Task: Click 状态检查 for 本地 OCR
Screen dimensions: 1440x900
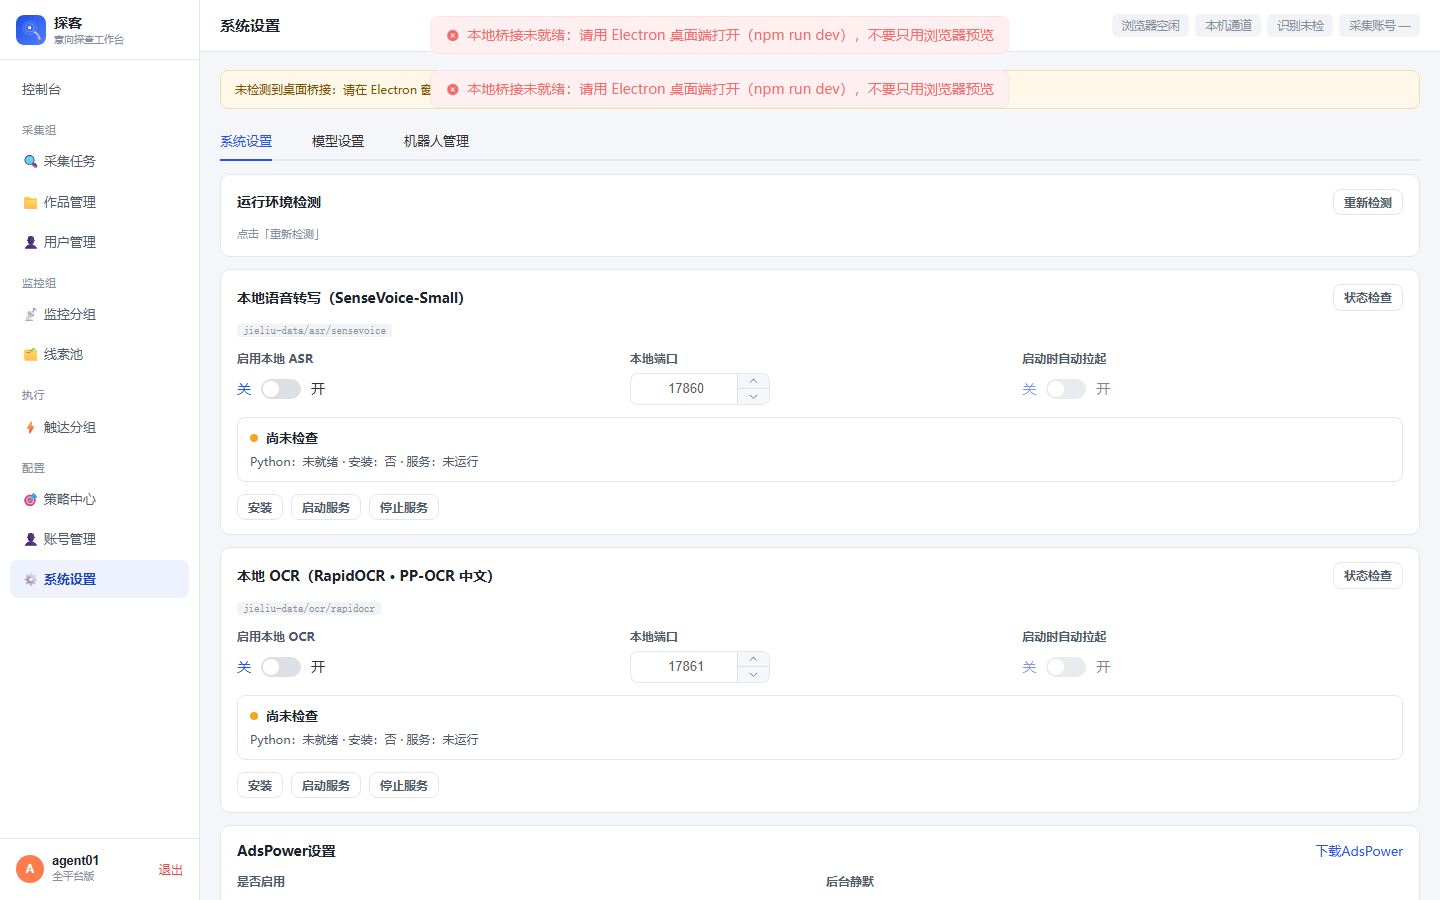Action: (x=1368, y=576)
